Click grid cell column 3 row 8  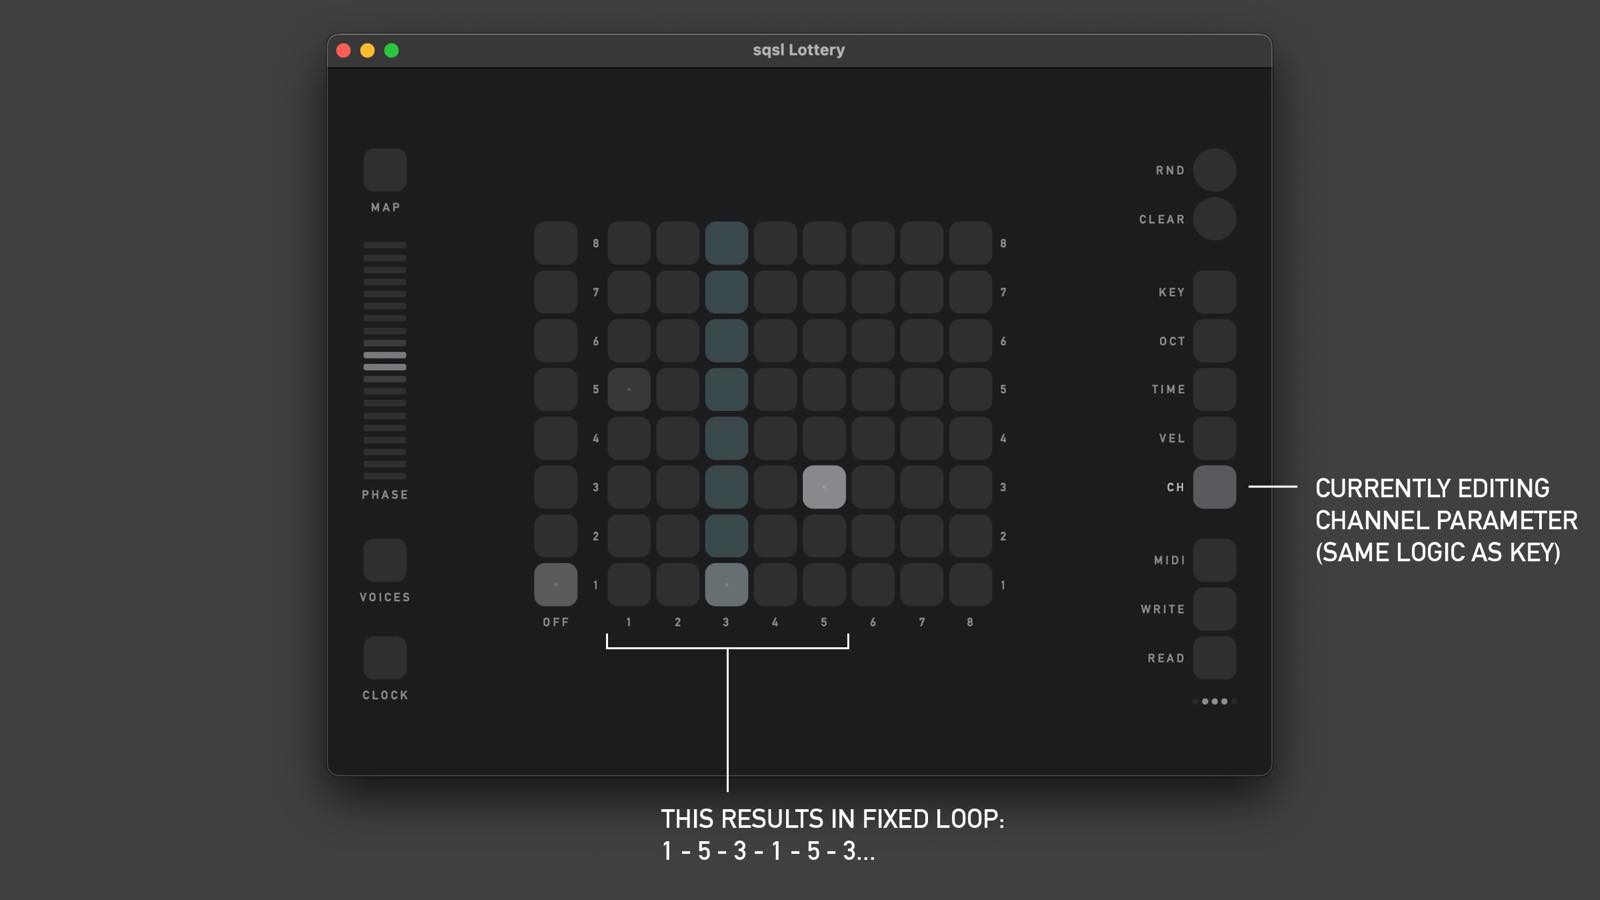pos(726,243)
